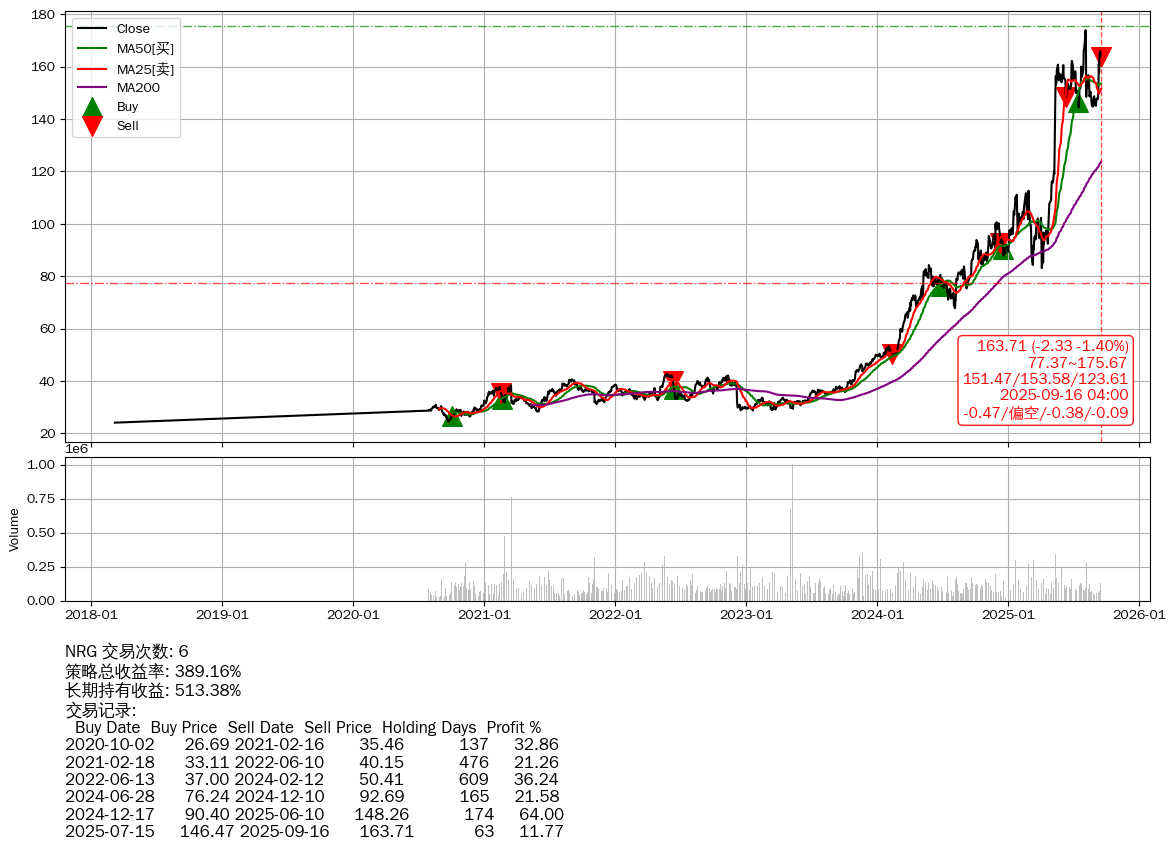Click the green buy marker near 146
The height and width of the screenshot is (850, 1176).
(x=1077, y=102)
